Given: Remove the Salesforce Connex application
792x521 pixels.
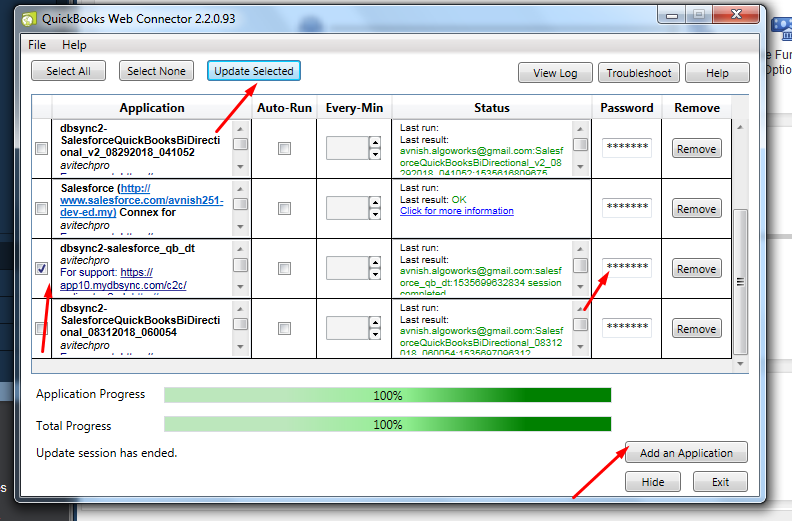Looking at the screenshot, I should [697, 209].
